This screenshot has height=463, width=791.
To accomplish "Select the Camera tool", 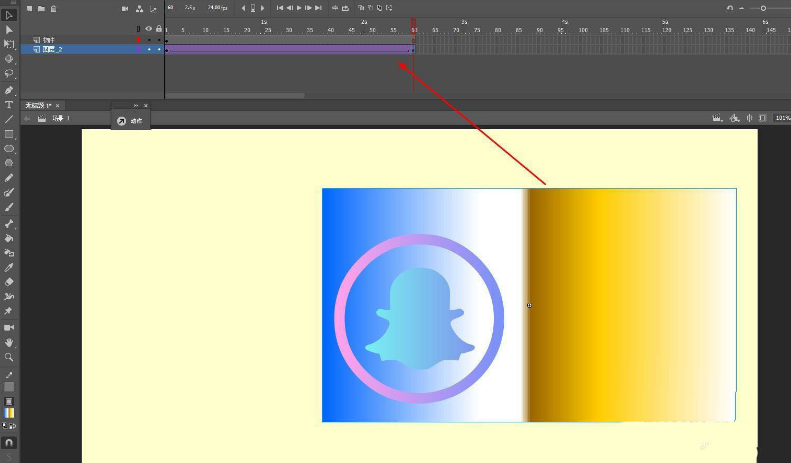I will [9, 328].
